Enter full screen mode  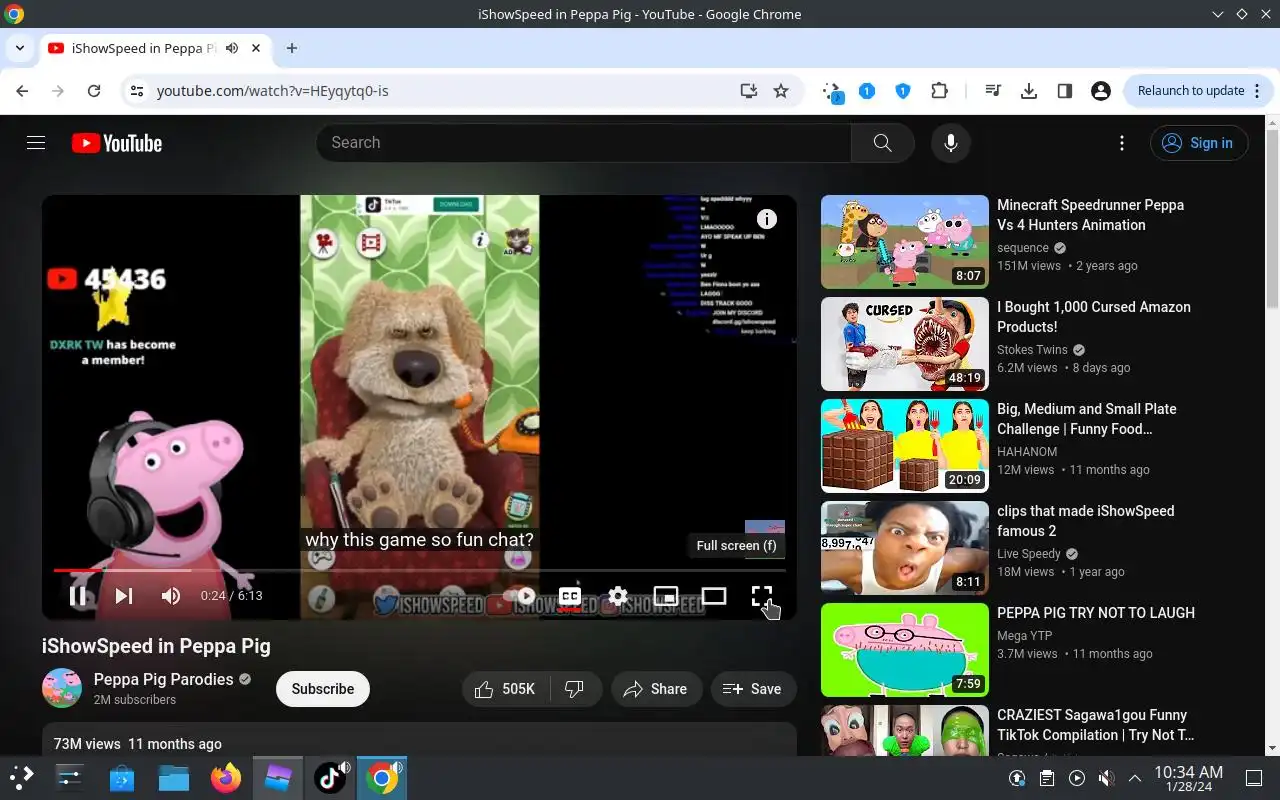762,596
